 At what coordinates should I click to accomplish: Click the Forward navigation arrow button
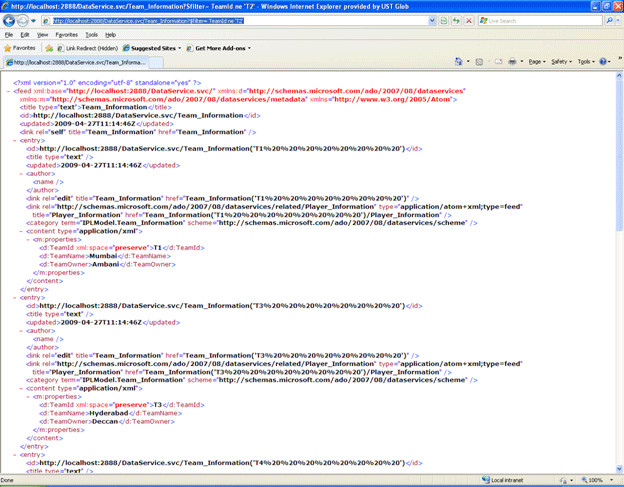(23, 21)
